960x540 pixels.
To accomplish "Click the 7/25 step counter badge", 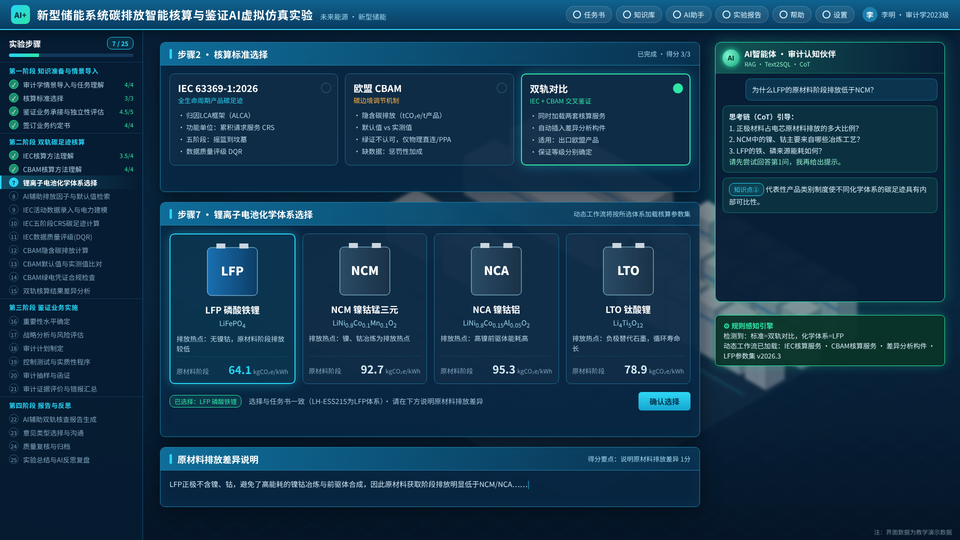I will pyautogui.click(x=120, y=43).
